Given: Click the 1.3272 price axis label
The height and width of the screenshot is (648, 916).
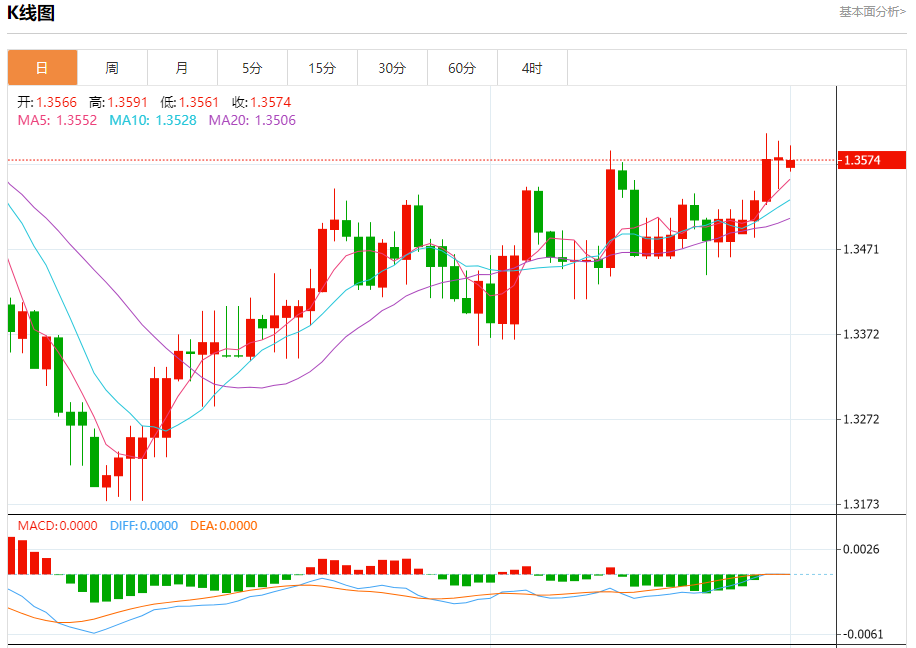Looking at the screenshot, I should 861,419.
